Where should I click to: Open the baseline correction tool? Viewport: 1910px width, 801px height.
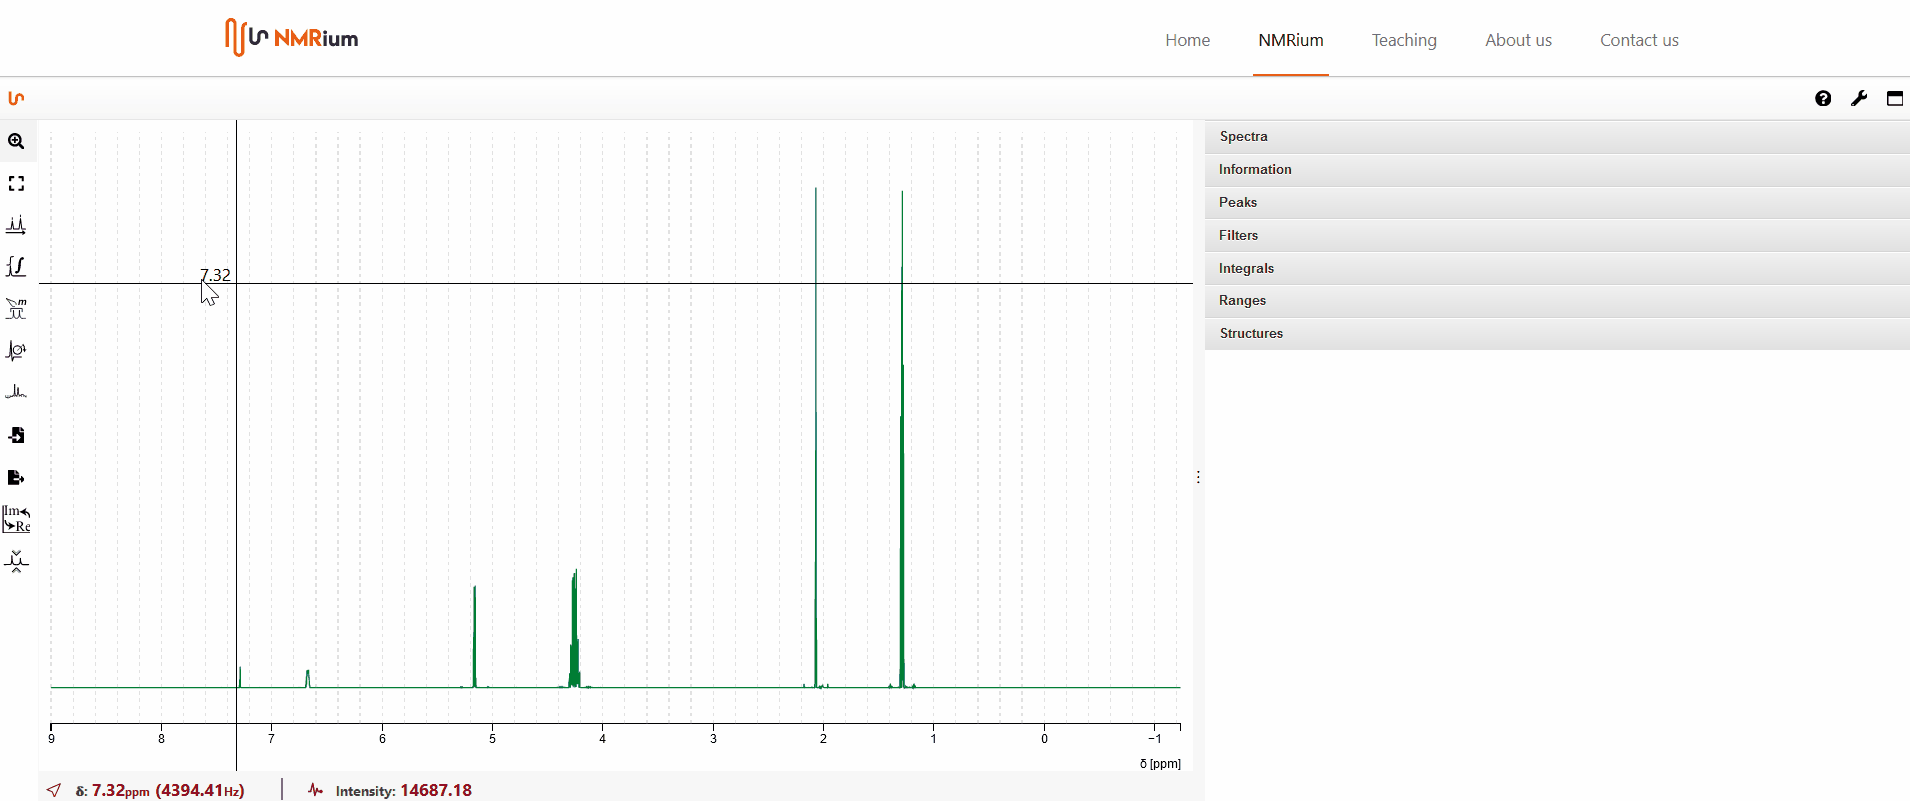tap(16, 393)
